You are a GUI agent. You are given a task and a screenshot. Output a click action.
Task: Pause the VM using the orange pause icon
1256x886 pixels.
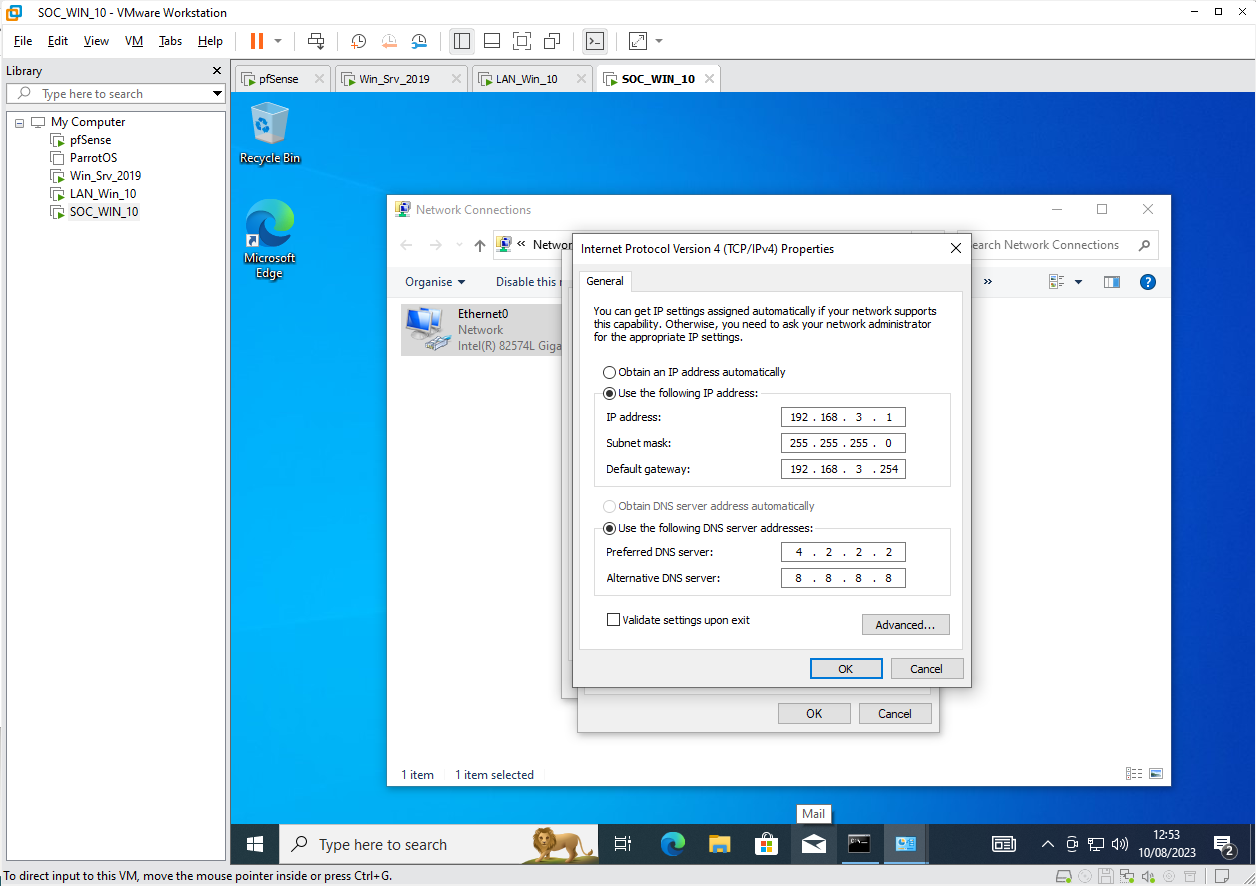point(257,41)
